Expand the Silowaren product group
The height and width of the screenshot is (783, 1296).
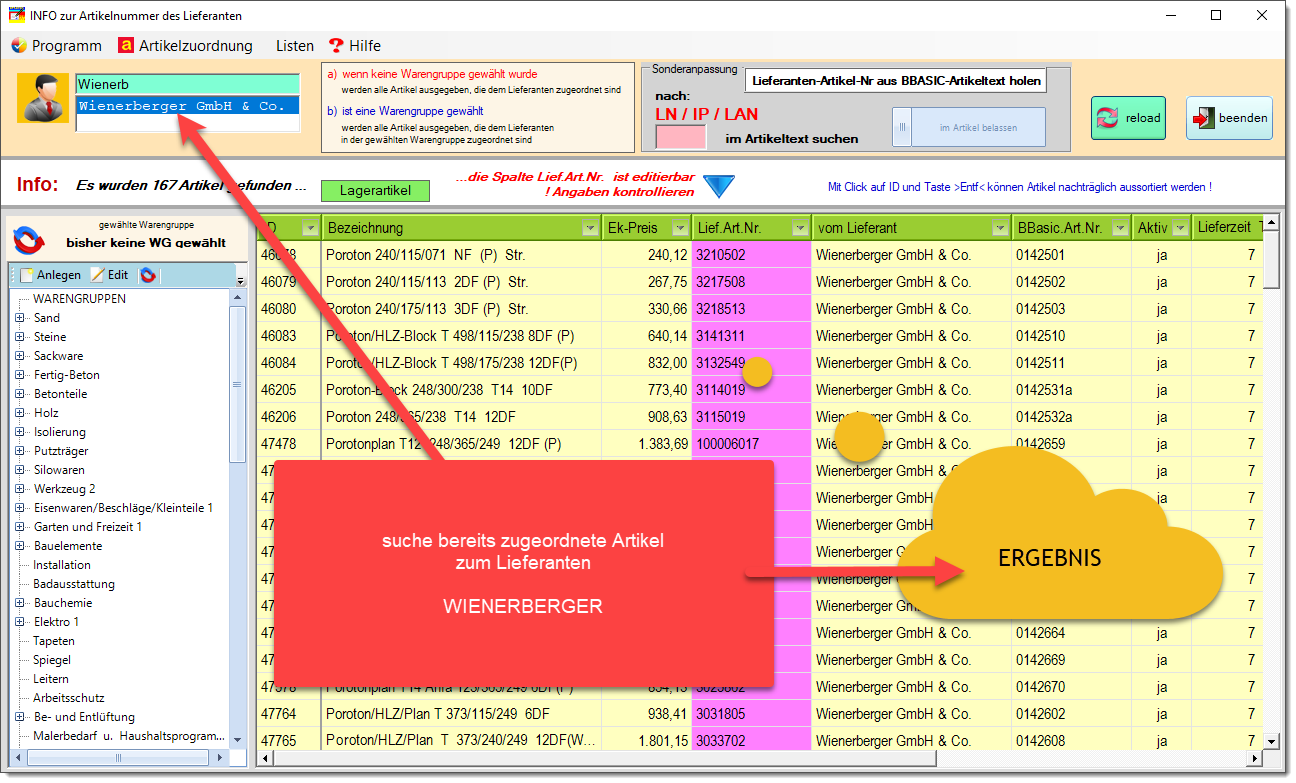[x=20, y=470]
